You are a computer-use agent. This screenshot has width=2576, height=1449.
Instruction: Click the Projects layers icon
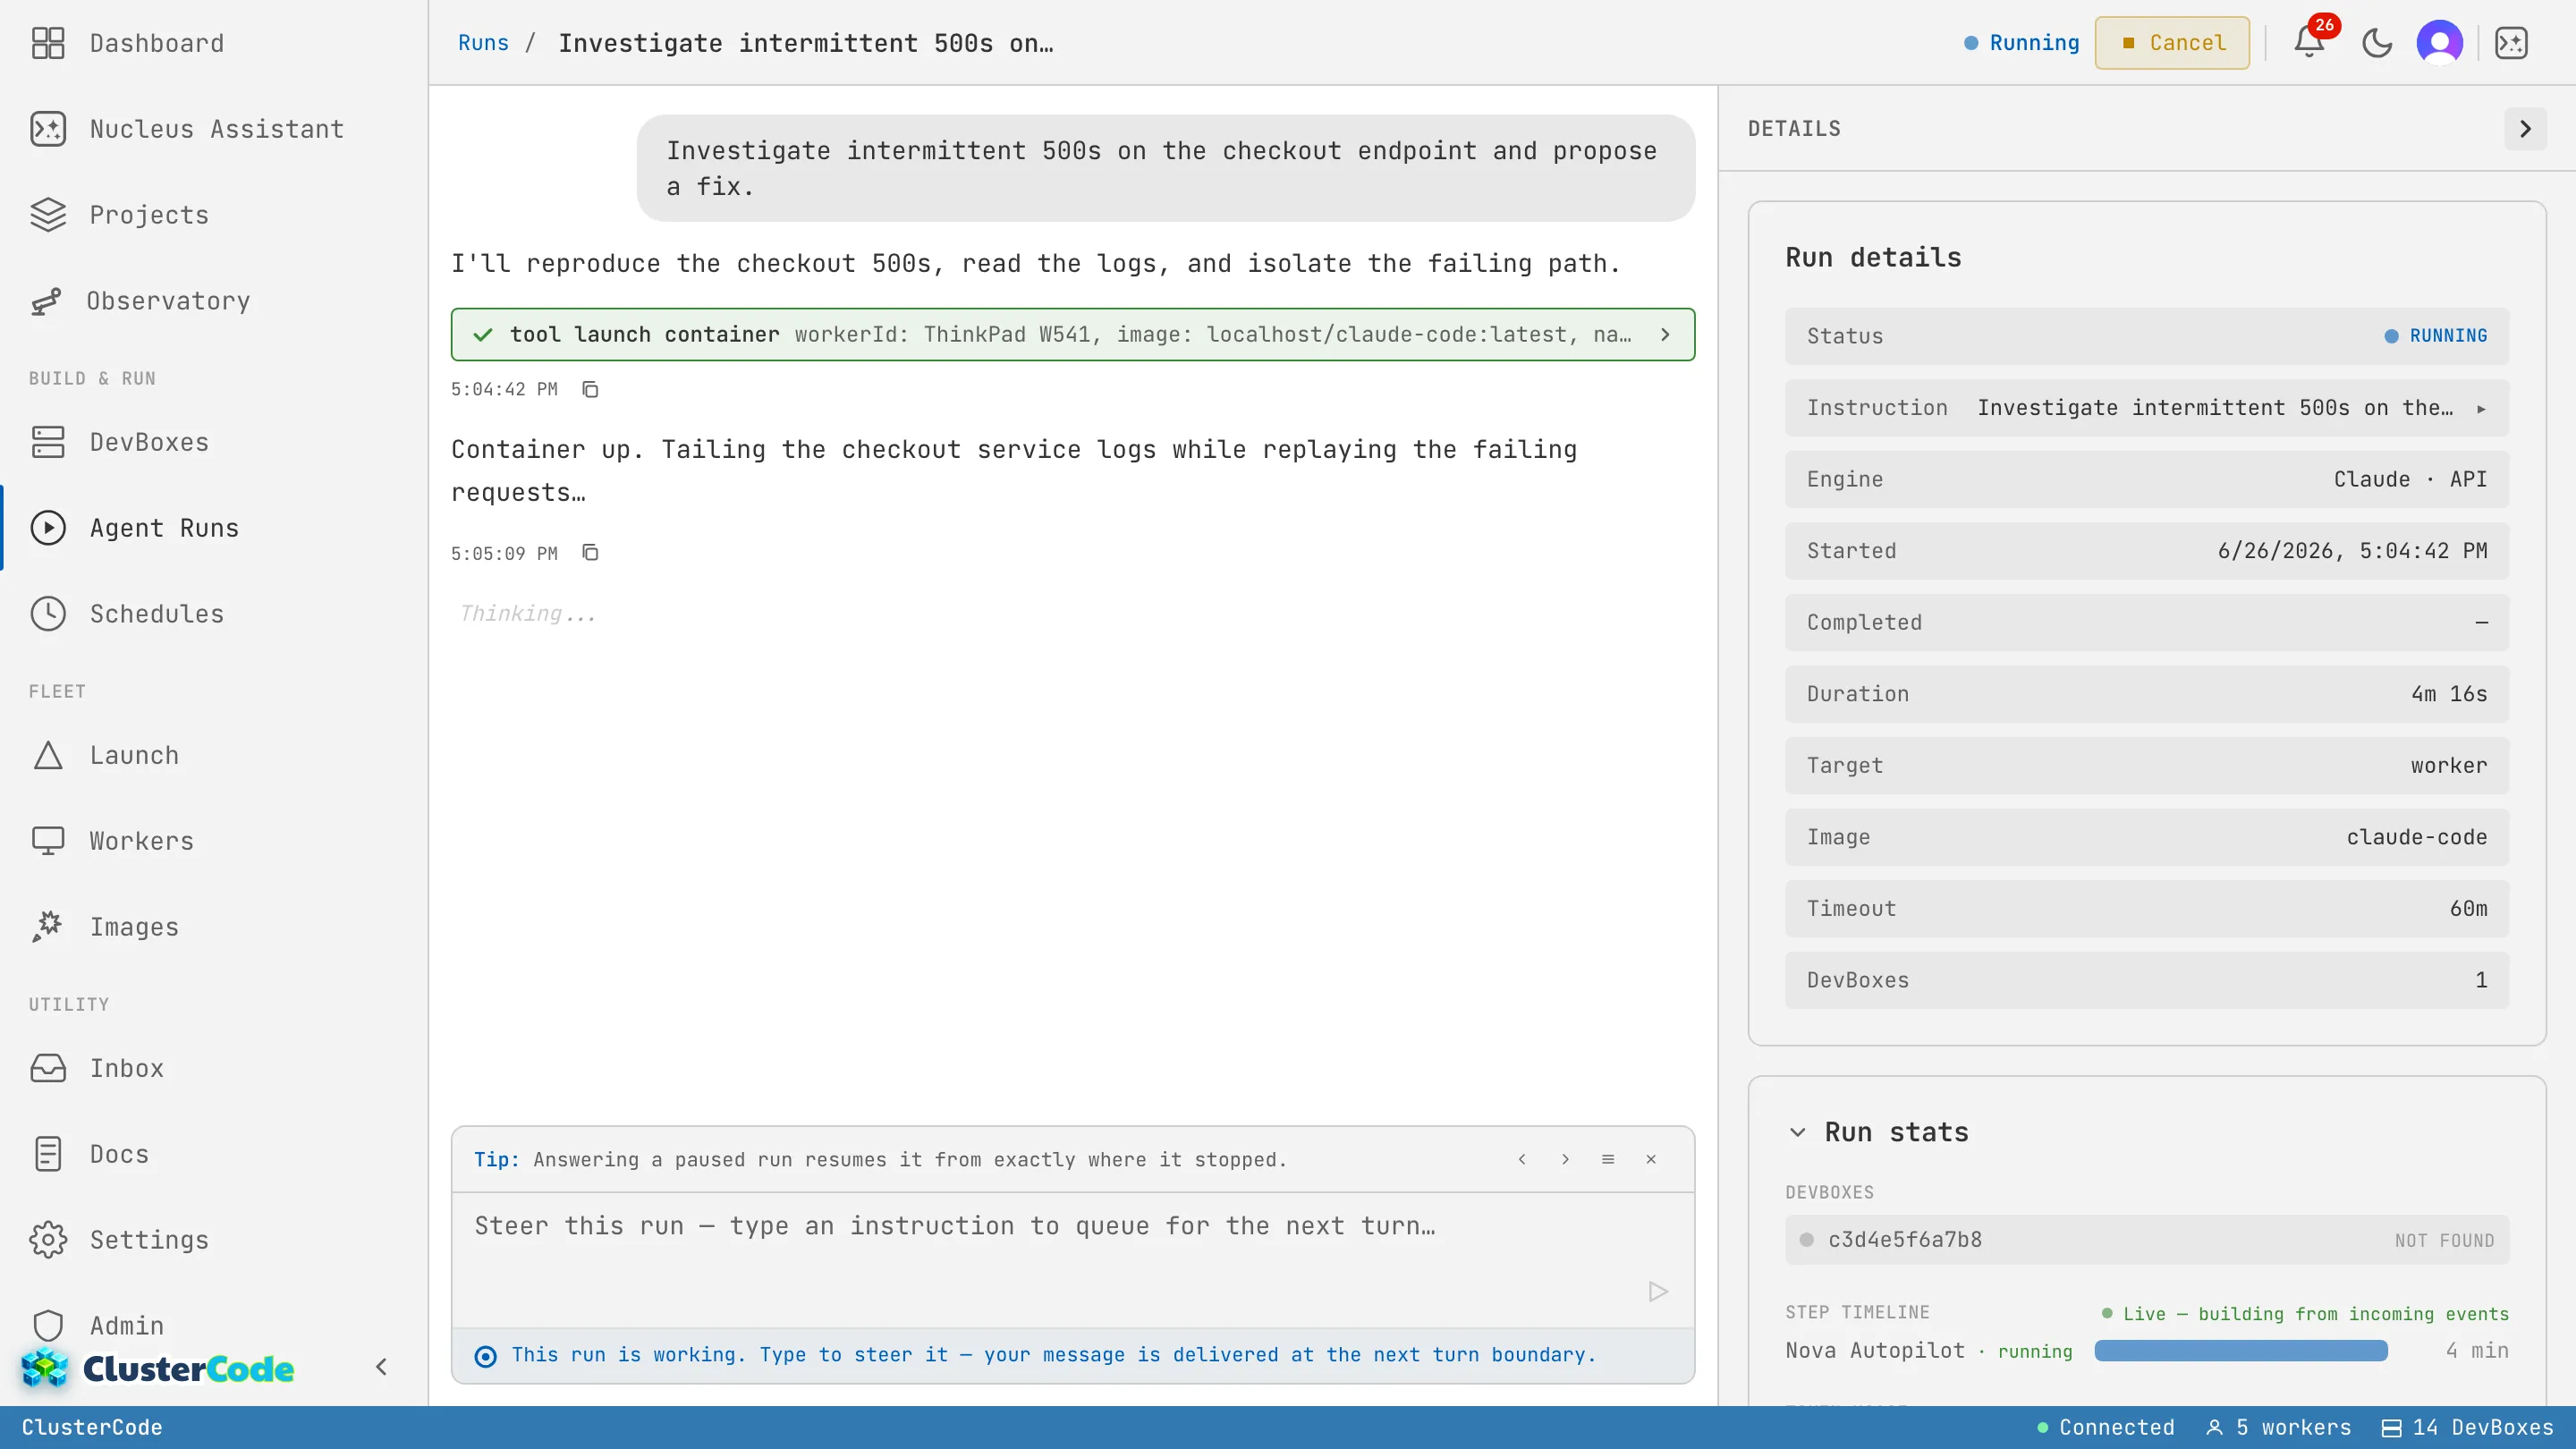click(48, 215)
